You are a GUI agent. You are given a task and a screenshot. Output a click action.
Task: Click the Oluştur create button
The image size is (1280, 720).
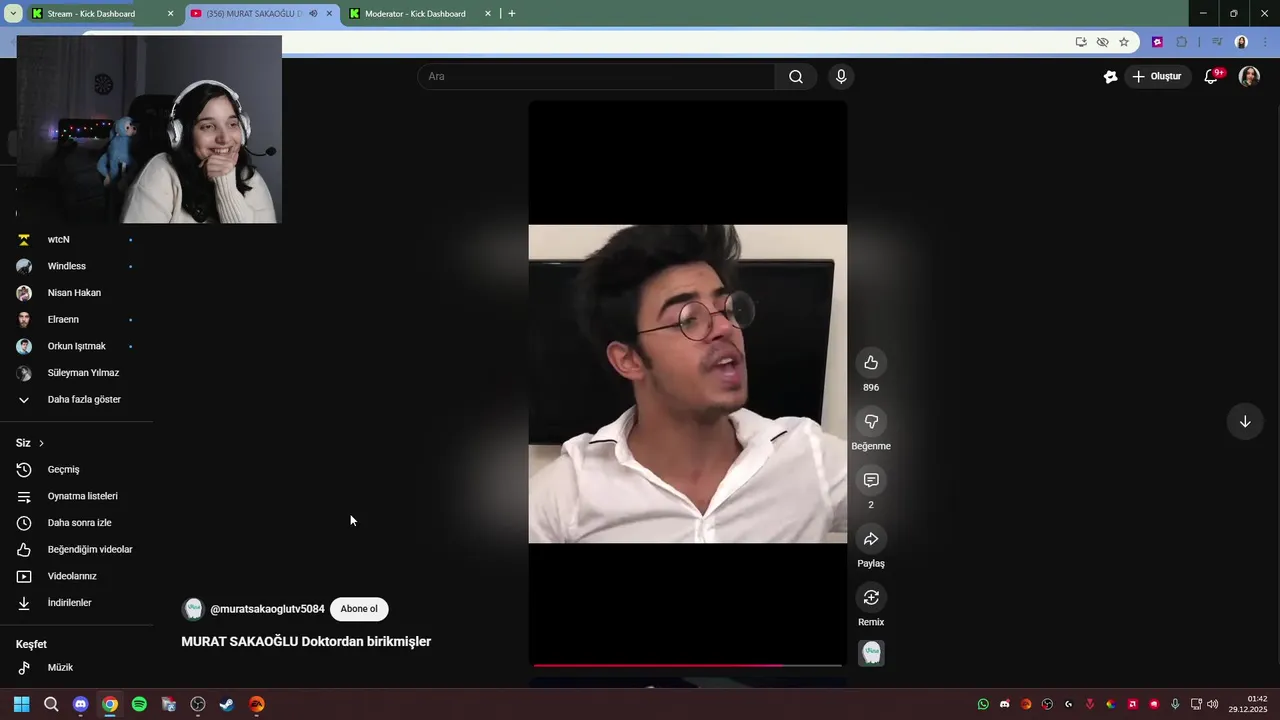pos(1157,77)
